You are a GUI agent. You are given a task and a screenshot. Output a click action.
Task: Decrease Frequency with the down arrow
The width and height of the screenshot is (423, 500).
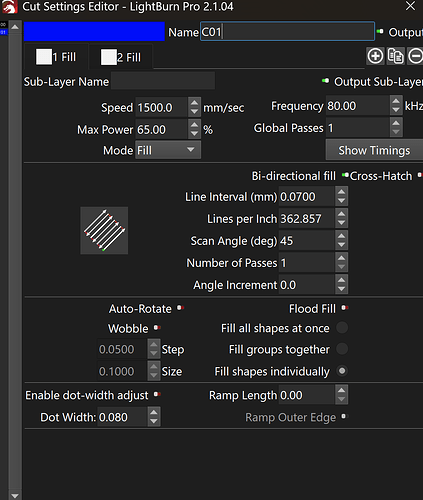pos(396,110)
